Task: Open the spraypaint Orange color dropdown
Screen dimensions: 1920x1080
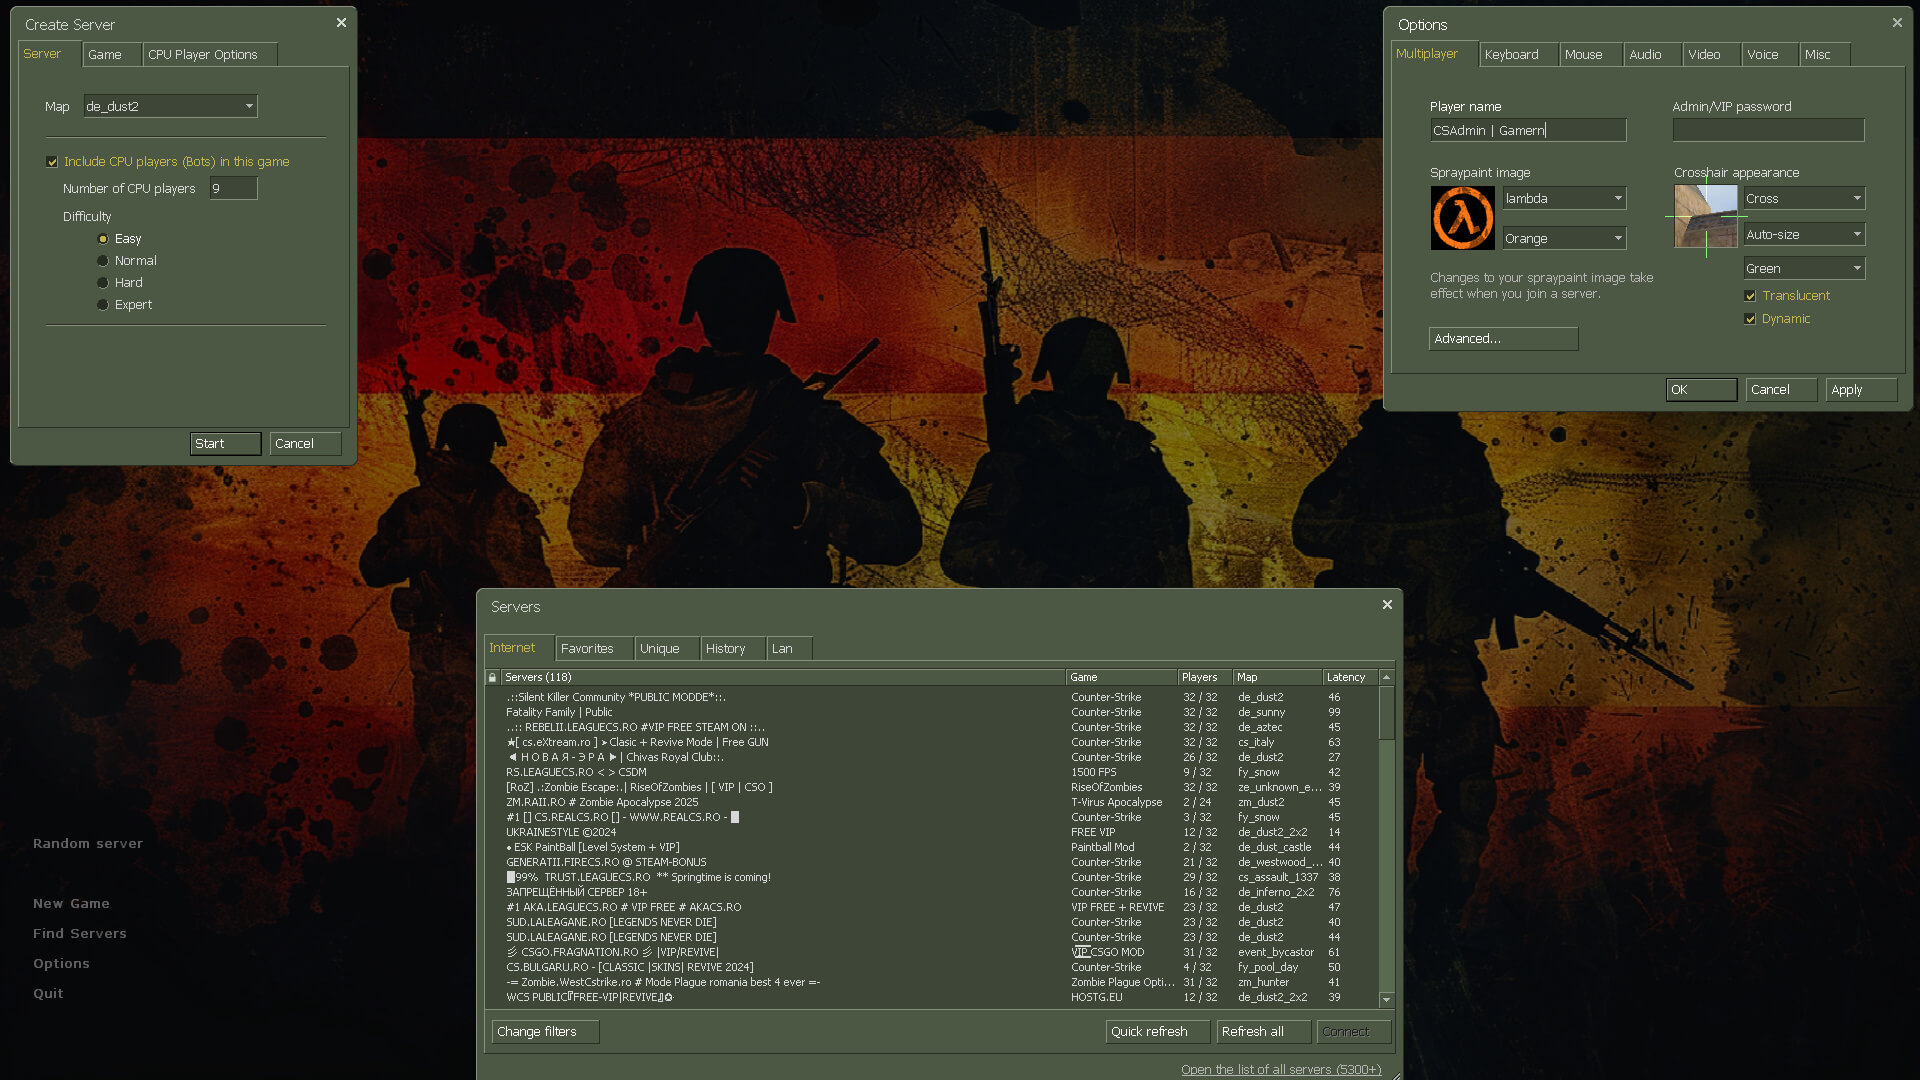Action: pos(1564,238)
